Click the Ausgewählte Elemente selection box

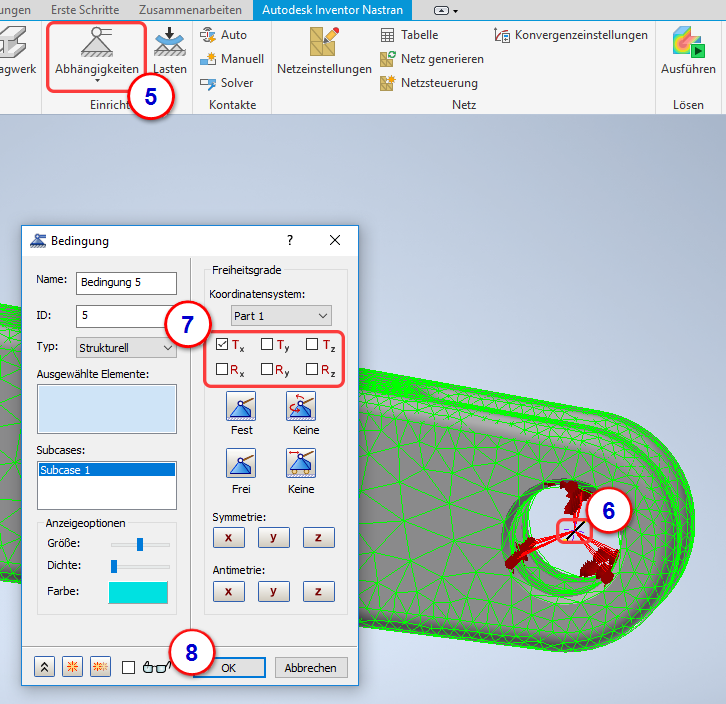click(x=107, y=409)
